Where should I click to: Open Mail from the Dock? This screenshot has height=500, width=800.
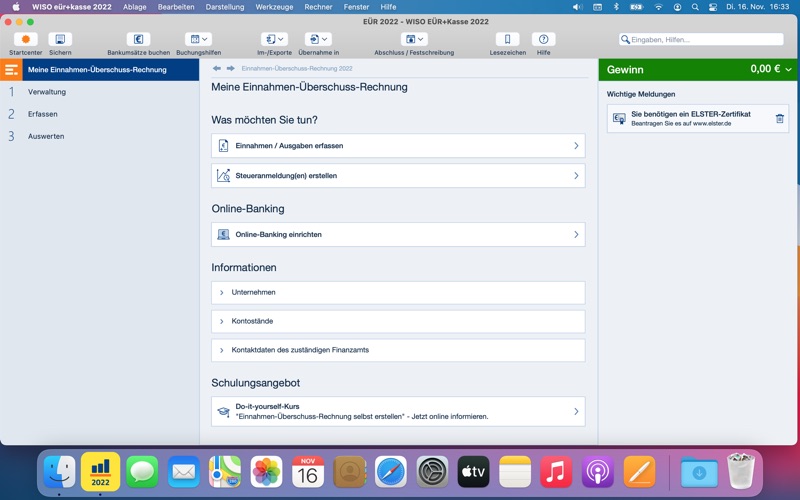click(184, 471)
